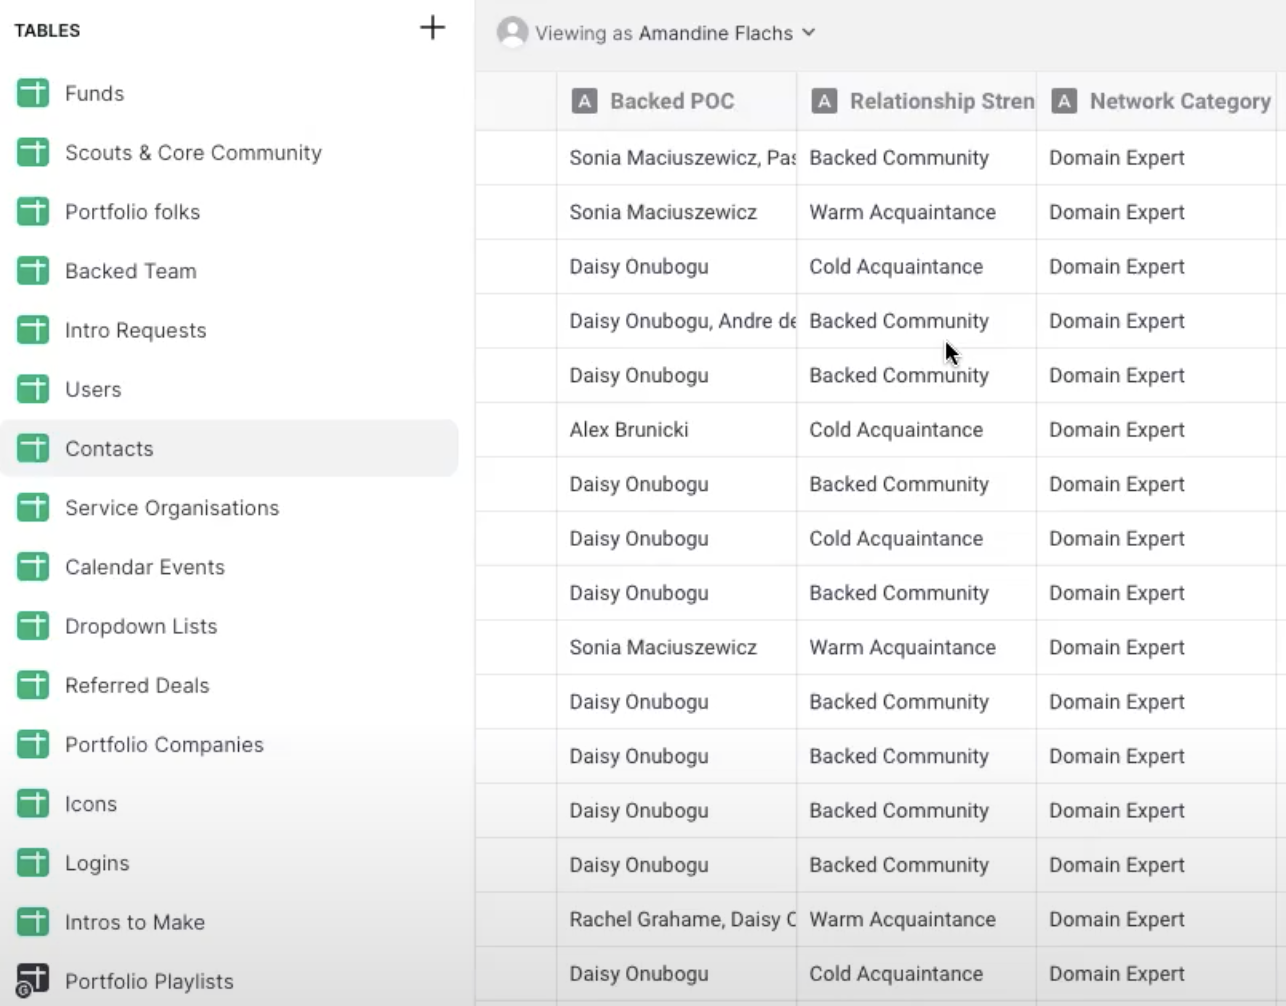This screenshot has width=1286, height=1006.
Task: Click Warm Acquaintance in Rachel Grahame row
Action: click(916, 919)
